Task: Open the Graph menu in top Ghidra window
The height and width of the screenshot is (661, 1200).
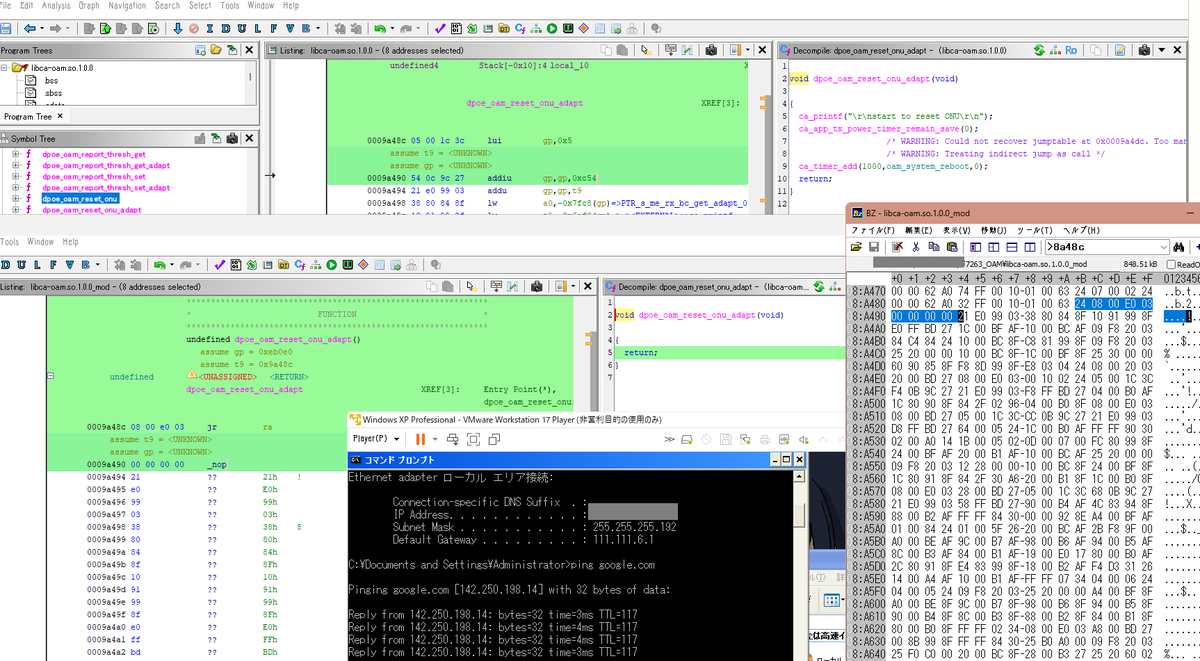Action: pos(89,6)
